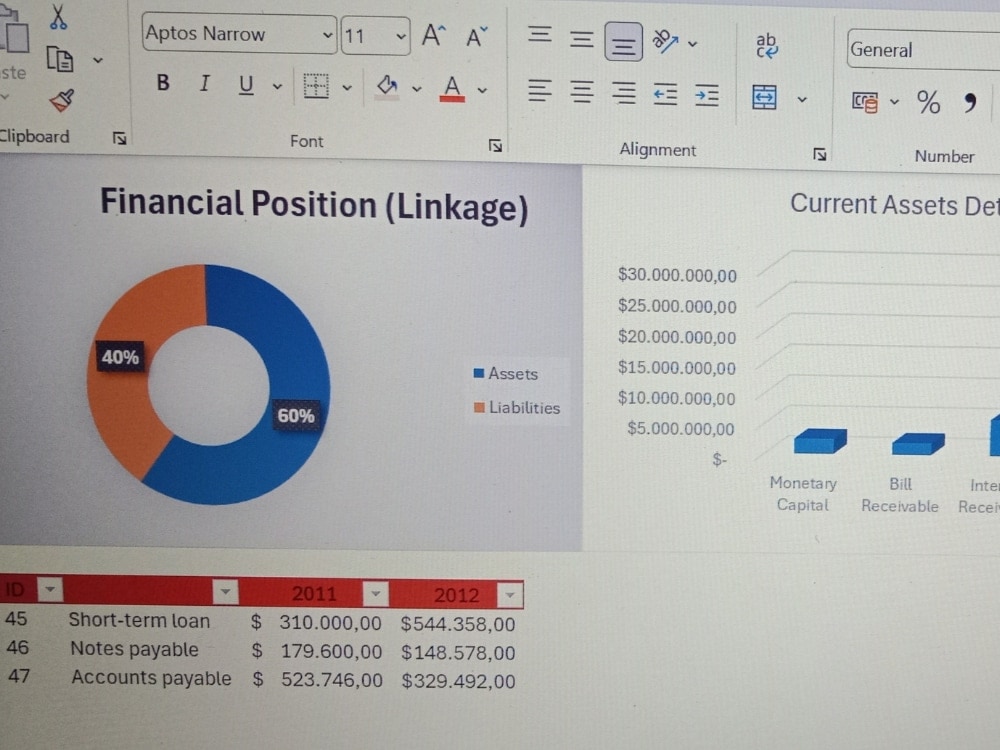Align text left
This screenshot has width=1000, height=750.
coord(540,91)
